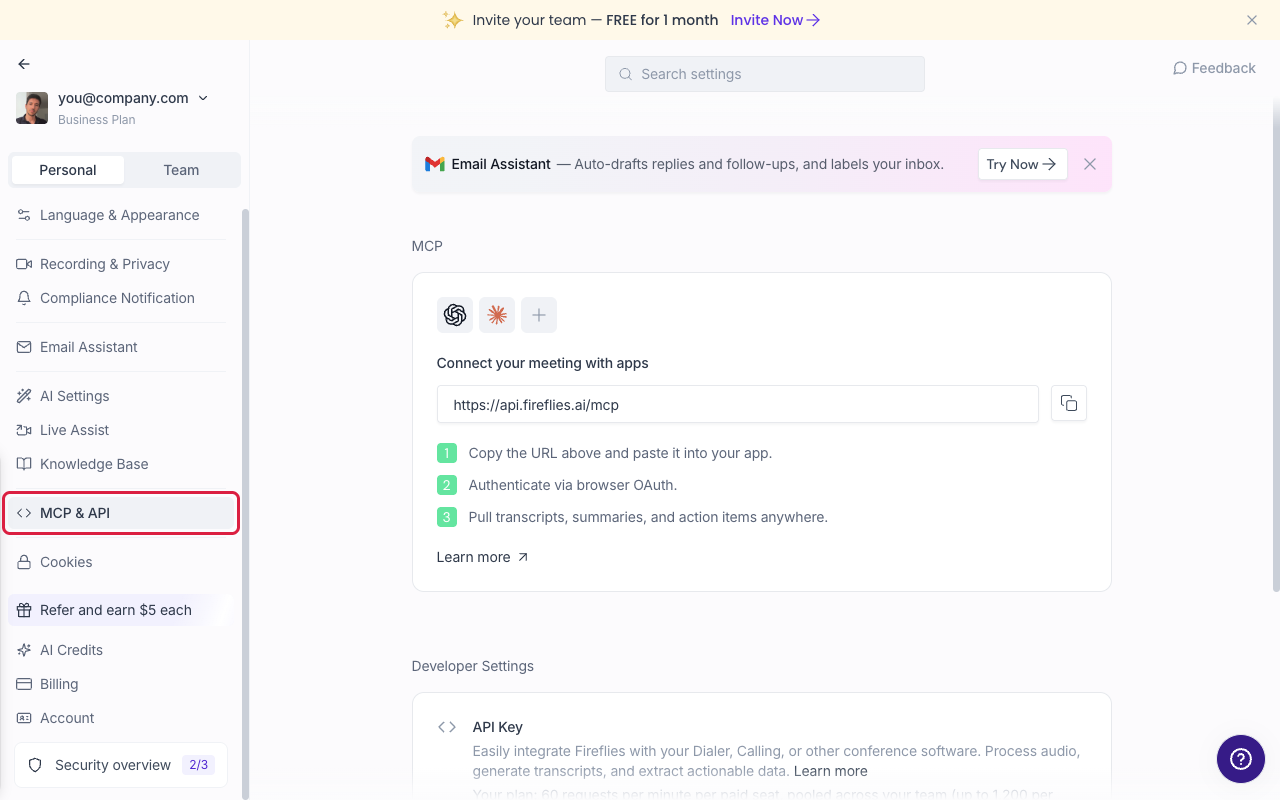
Task: Open Email Assistant in sidebar
Action: (x=121, y=347)
